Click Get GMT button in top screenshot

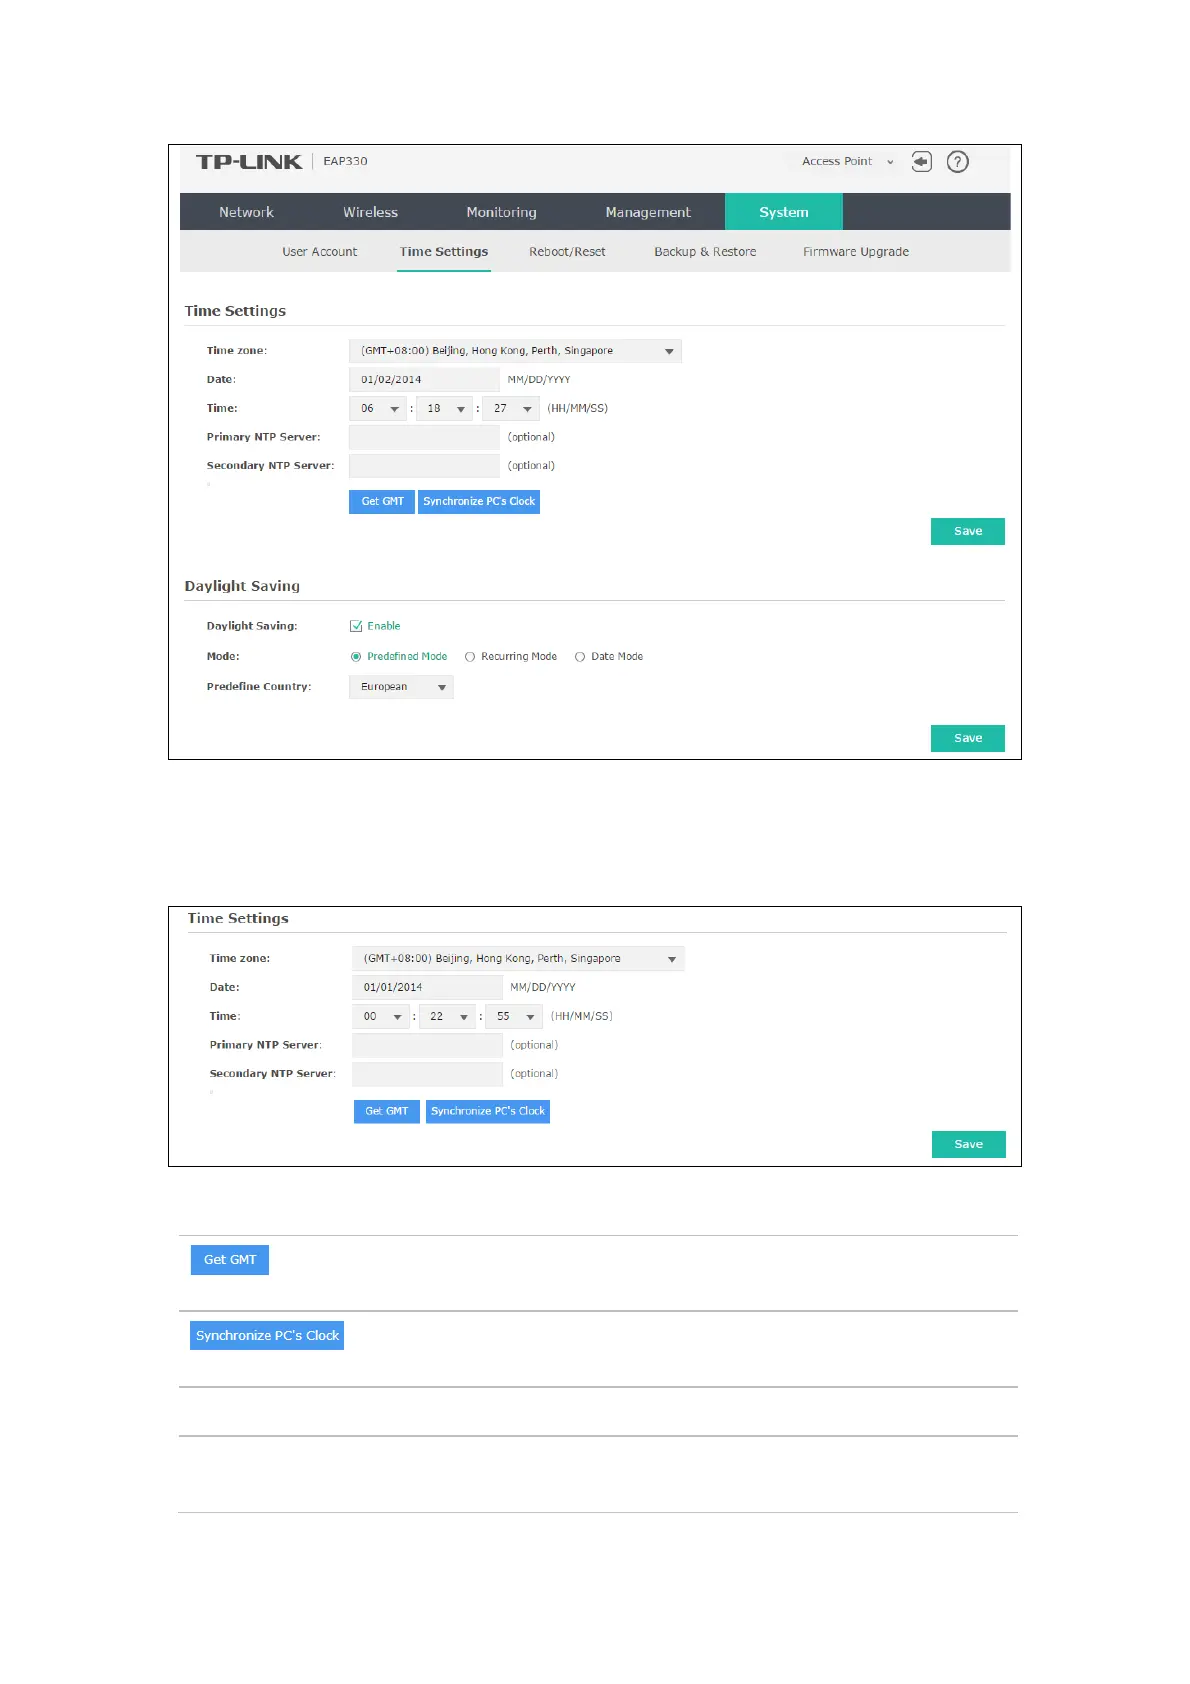(x=382, y=502)
